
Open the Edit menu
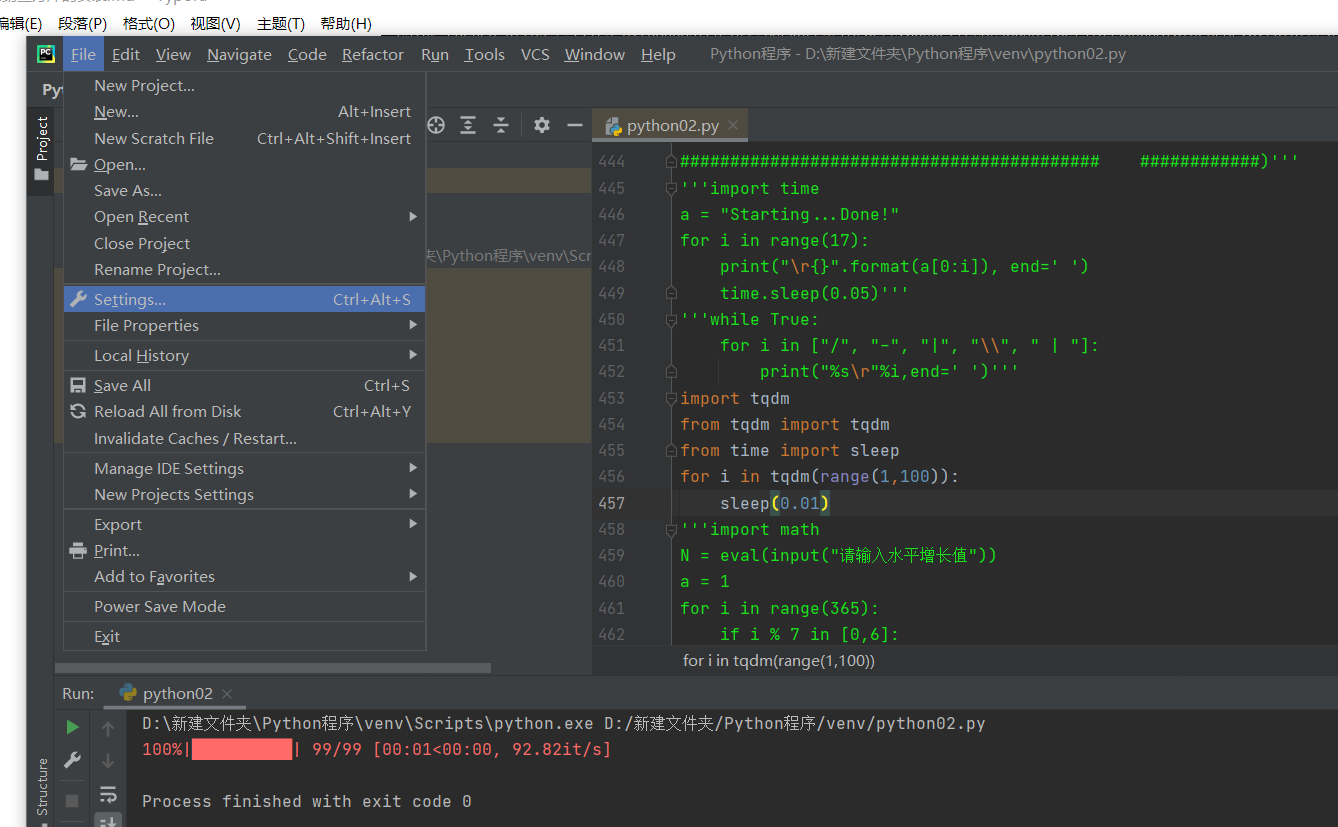click(x=126, y=54)
